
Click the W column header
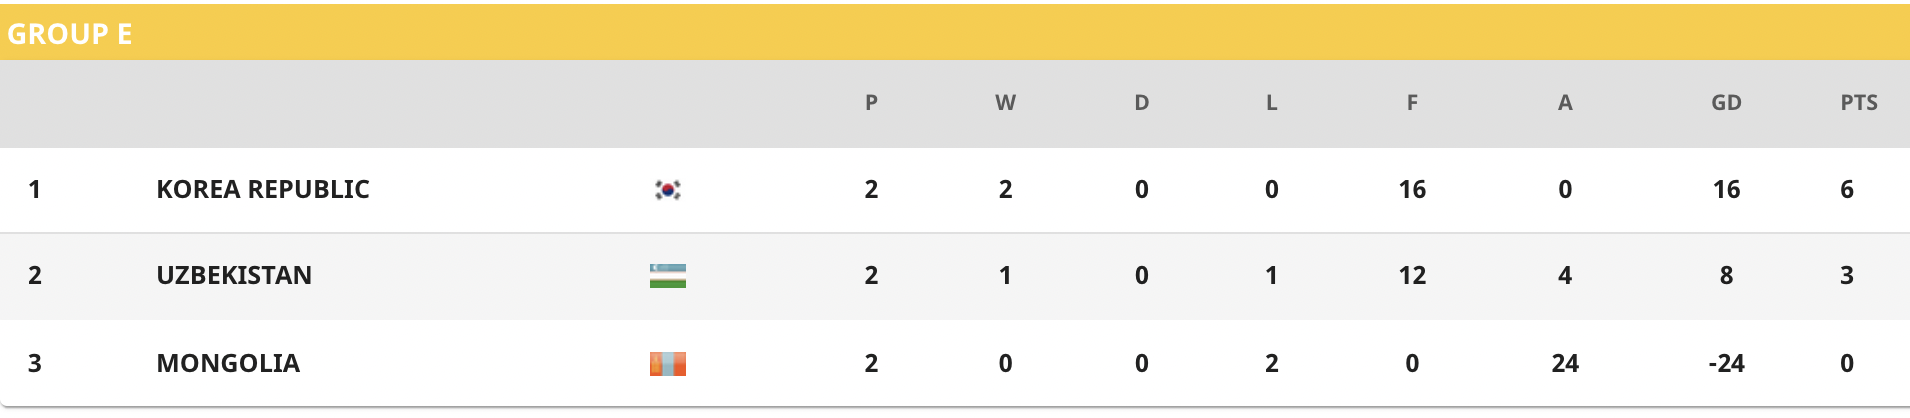[1005, 102]
